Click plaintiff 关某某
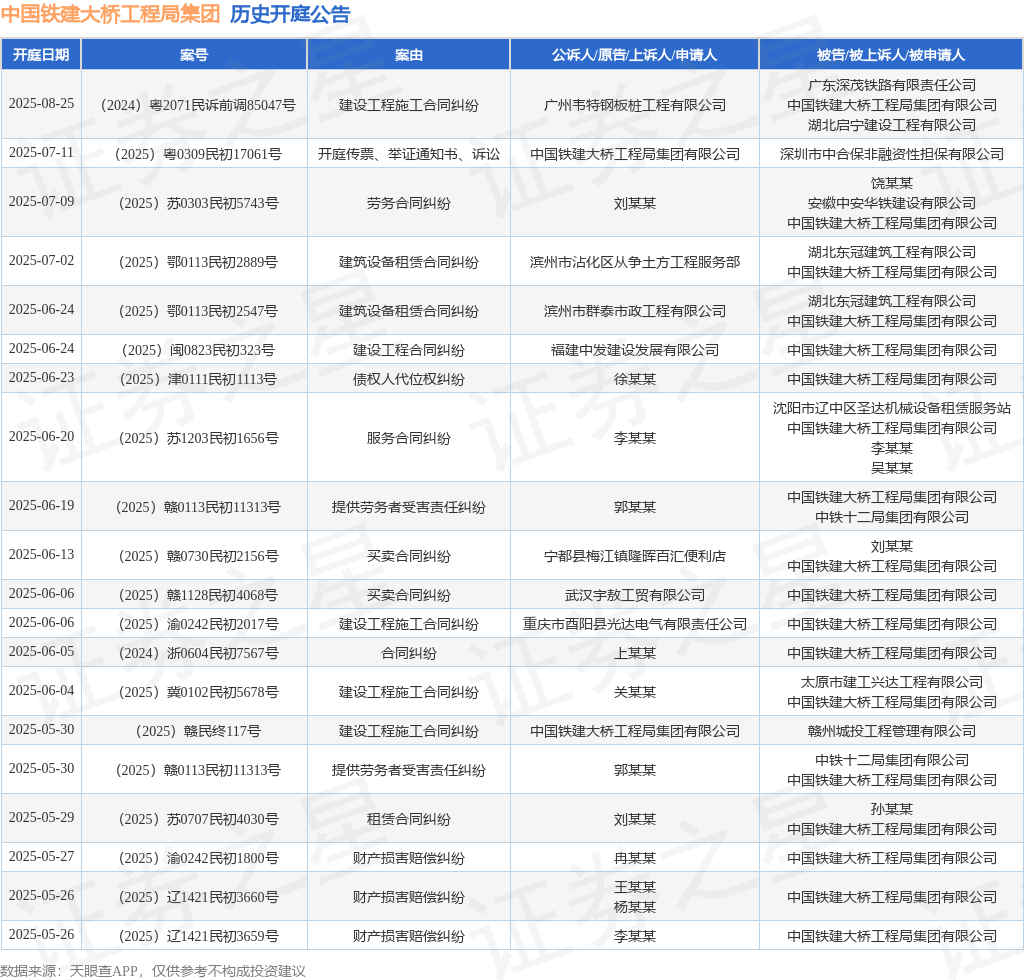The image size is (1024, 980). click(635, 692)
